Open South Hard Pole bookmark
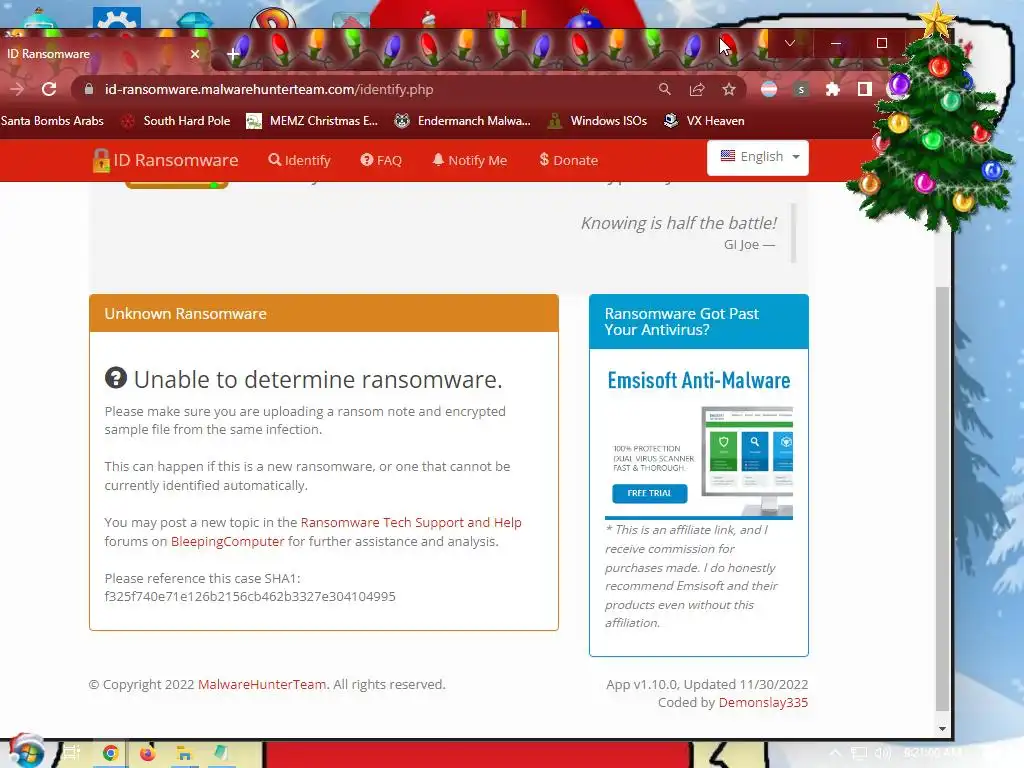 tap(176, 121)
